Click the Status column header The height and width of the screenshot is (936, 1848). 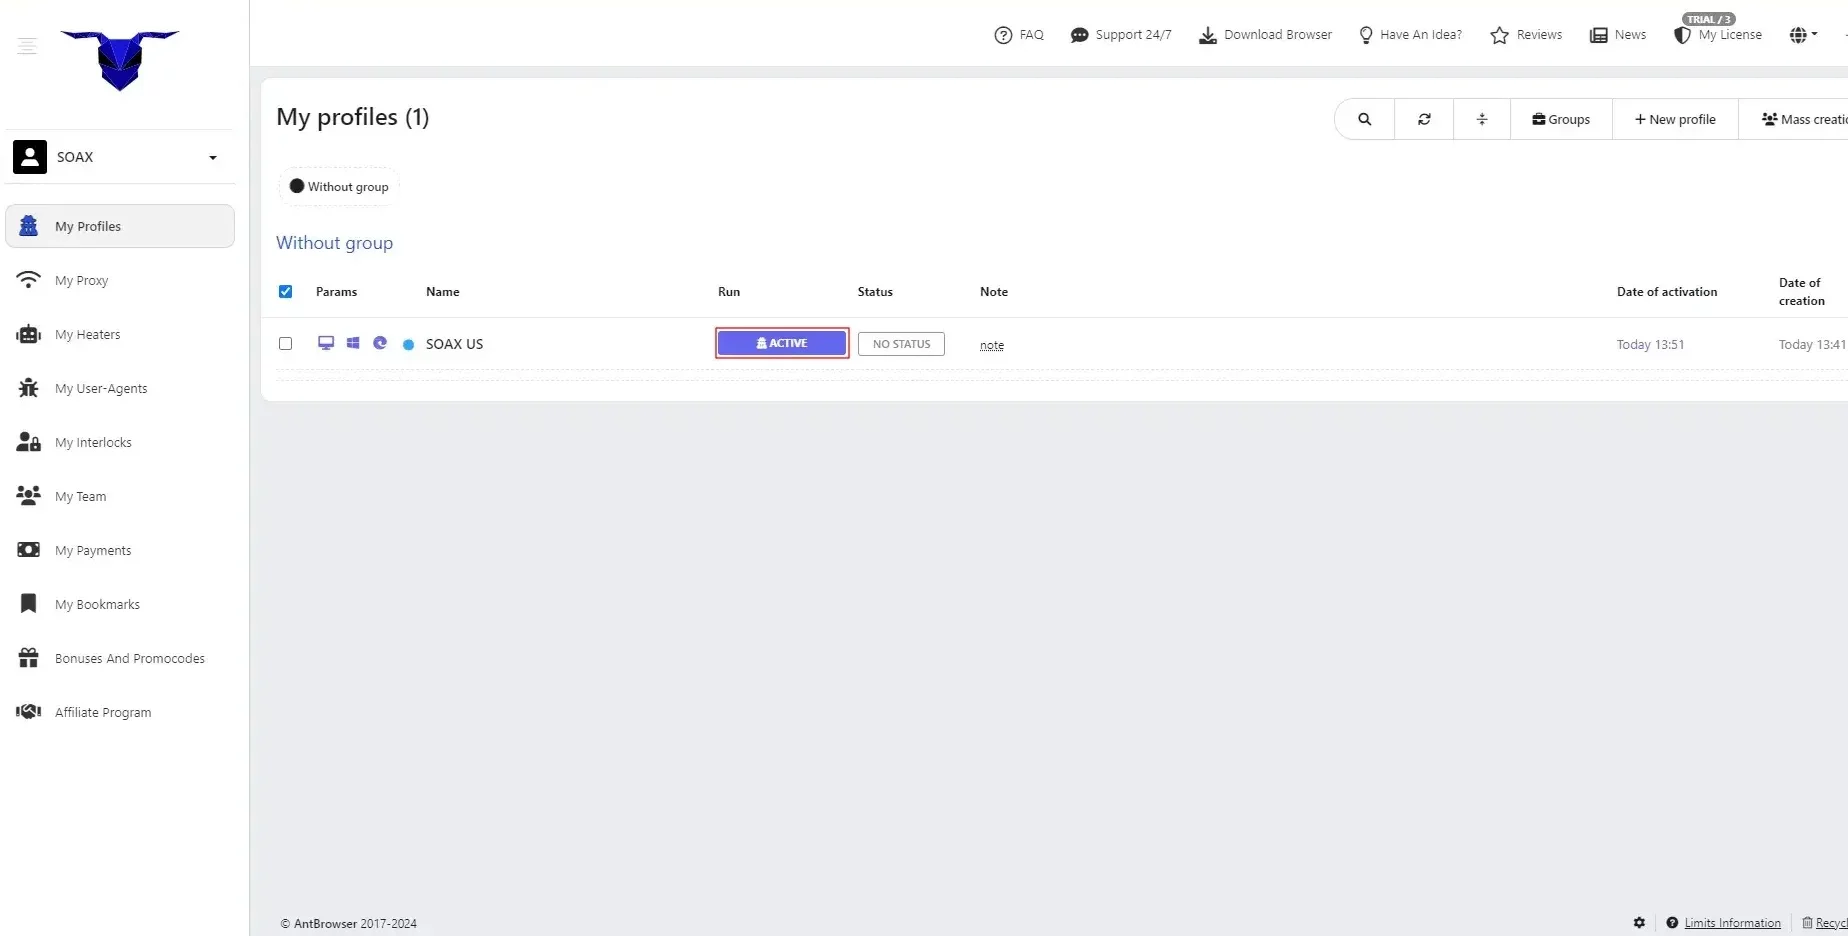click(x=875, y=292)
